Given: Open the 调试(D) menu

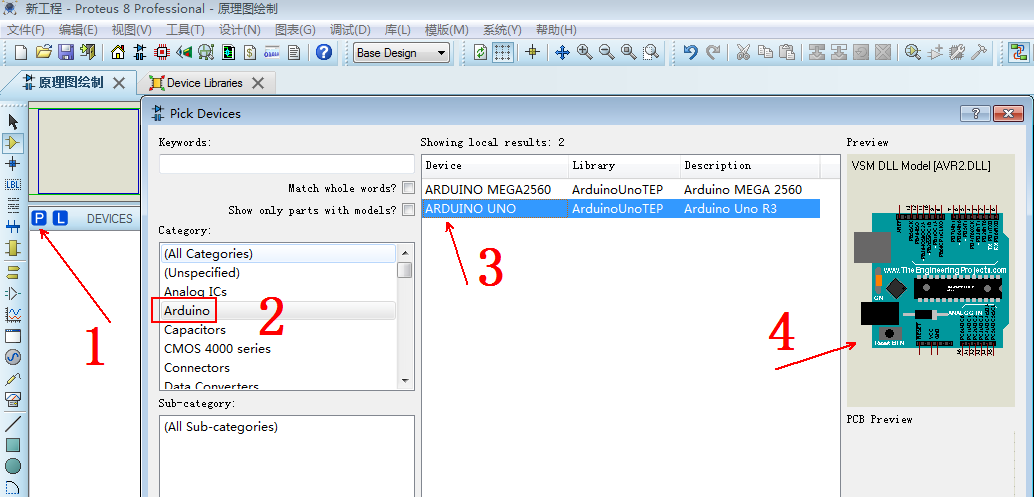Looking at the screenshot, I should click(350, 30).
